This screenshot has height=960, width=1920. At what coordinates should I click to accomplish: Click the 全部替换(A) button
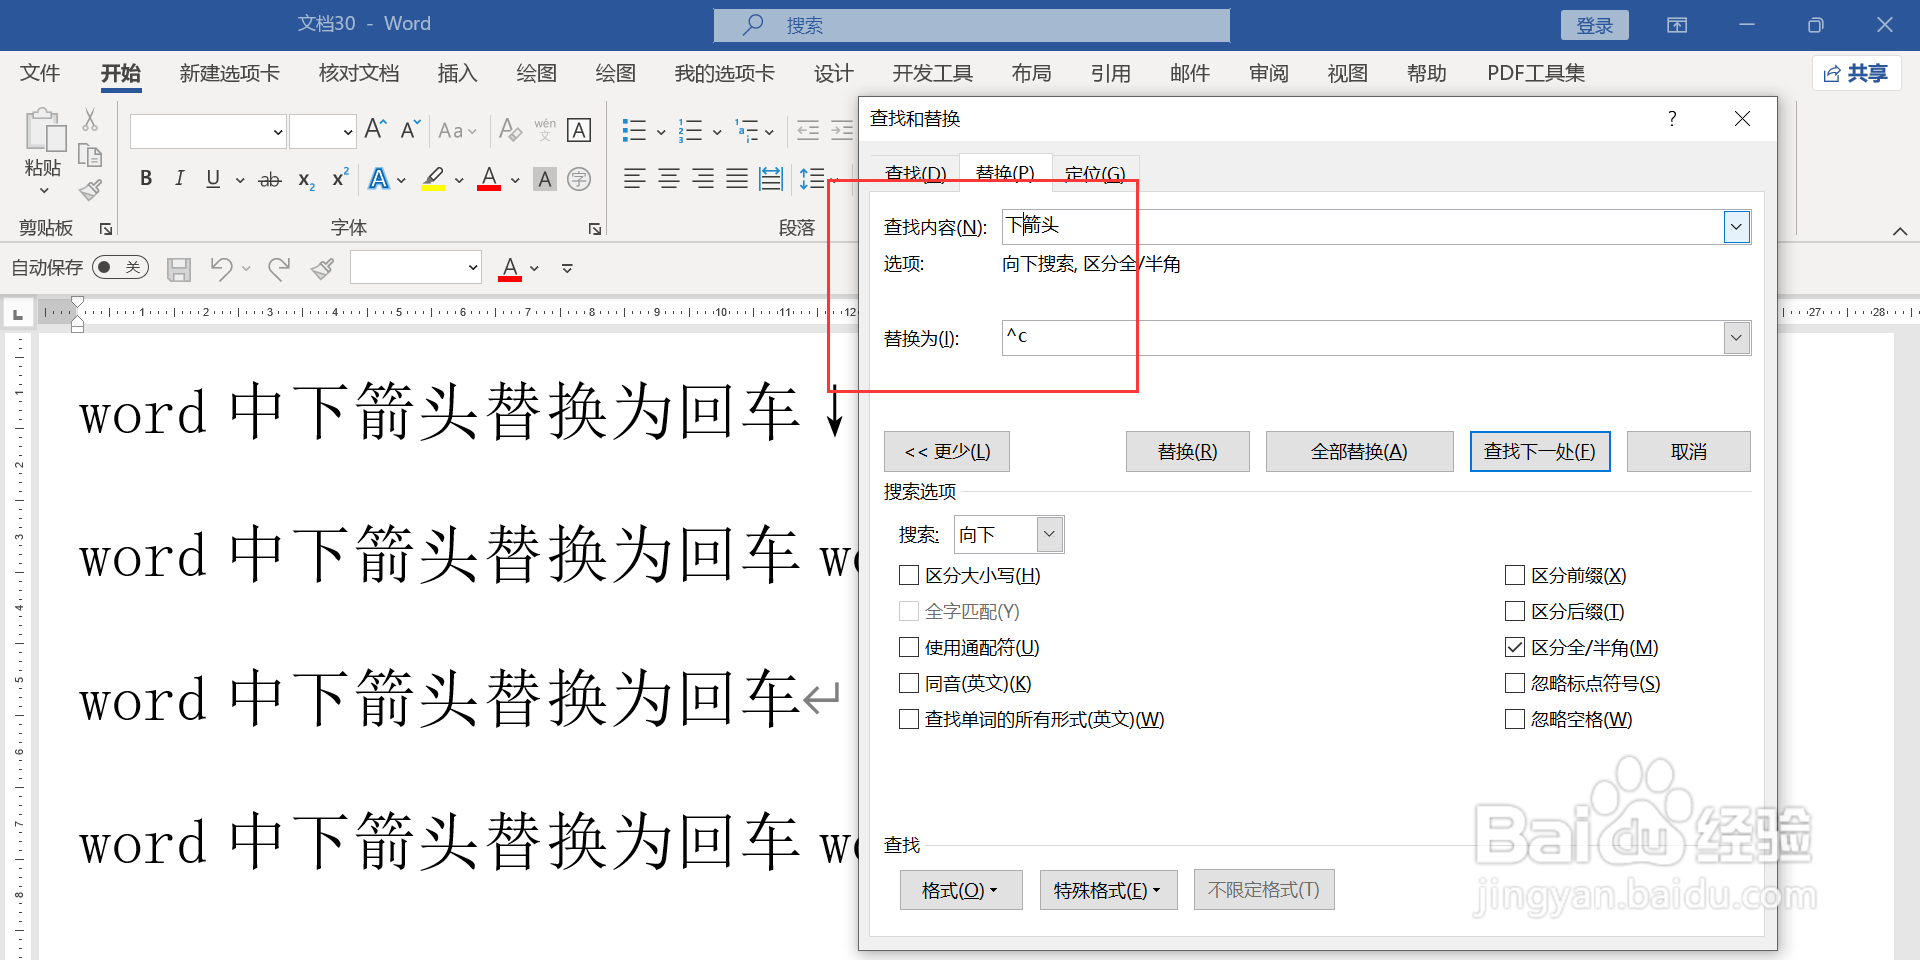tap(1359, 451)
